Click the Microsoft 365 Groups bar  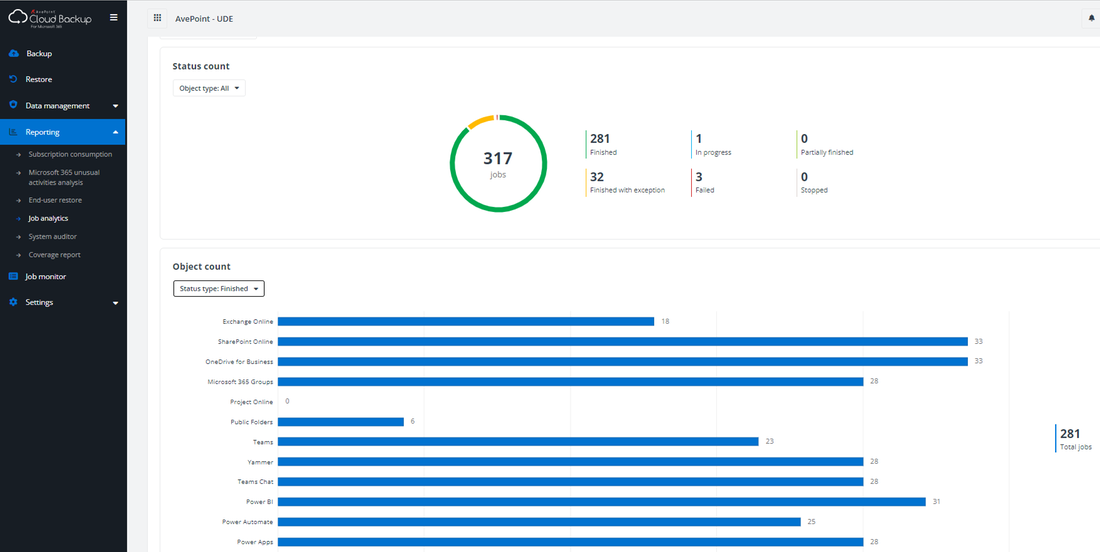click(x=570, y=382)
